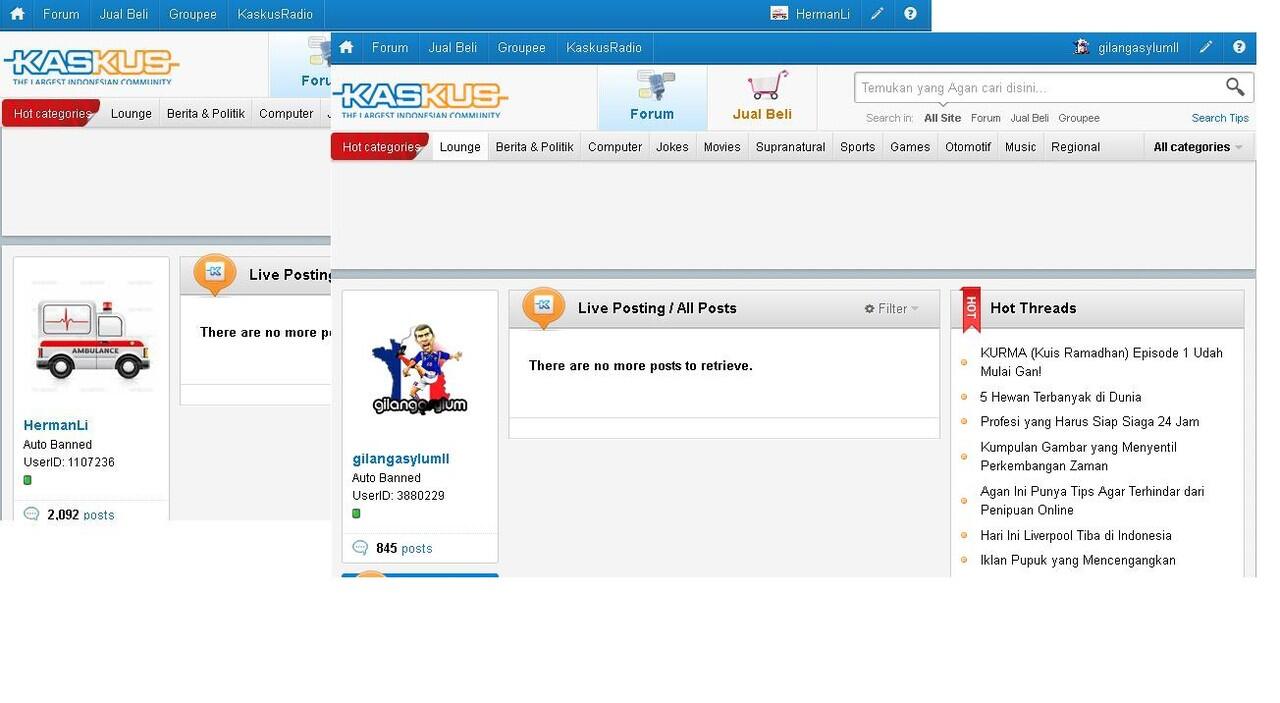Open Jual Beli in gilangasylumII top bar

click(x=453, y=47)
